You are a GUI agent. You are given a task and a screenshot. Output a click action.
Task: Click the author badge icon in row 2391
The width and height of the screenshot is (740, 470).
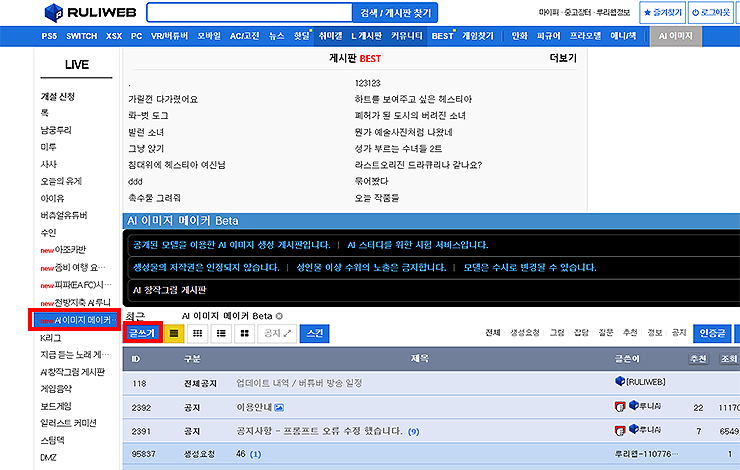point(620,430)
